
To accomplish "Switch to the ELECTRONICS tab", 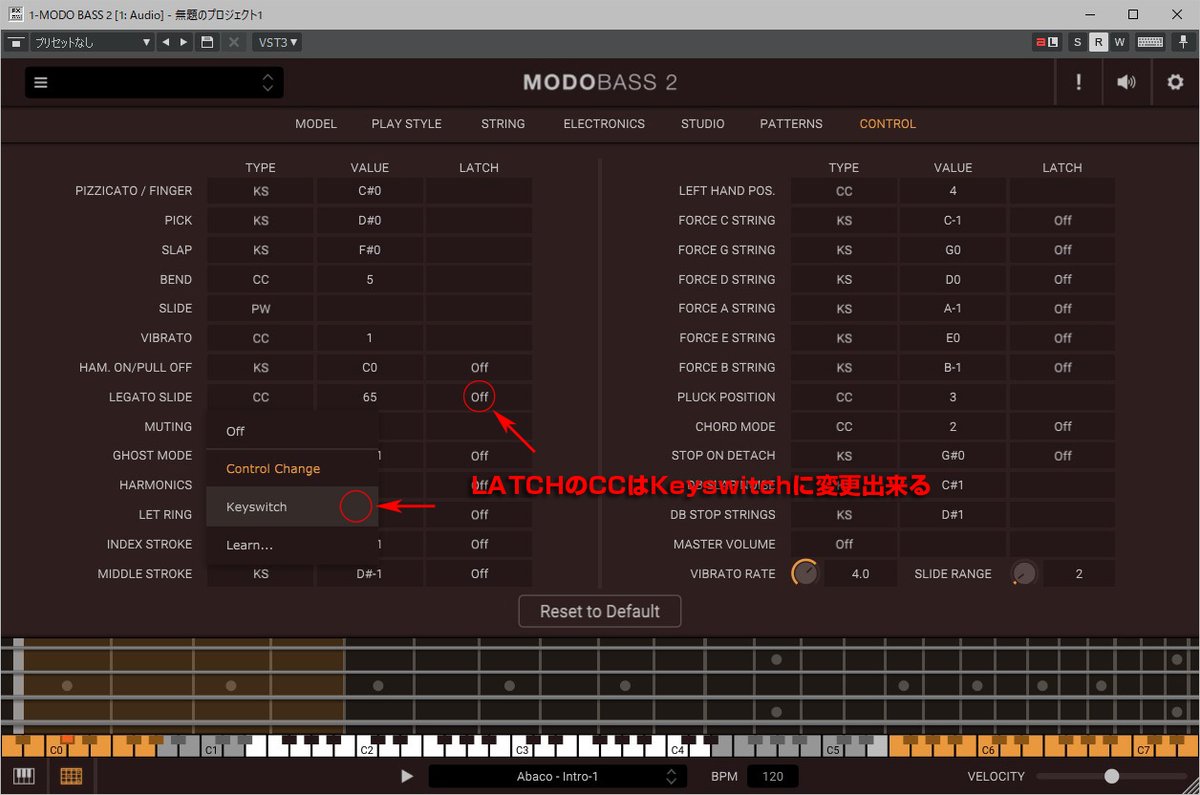I will pyautogui.click(x=604, y=124).
